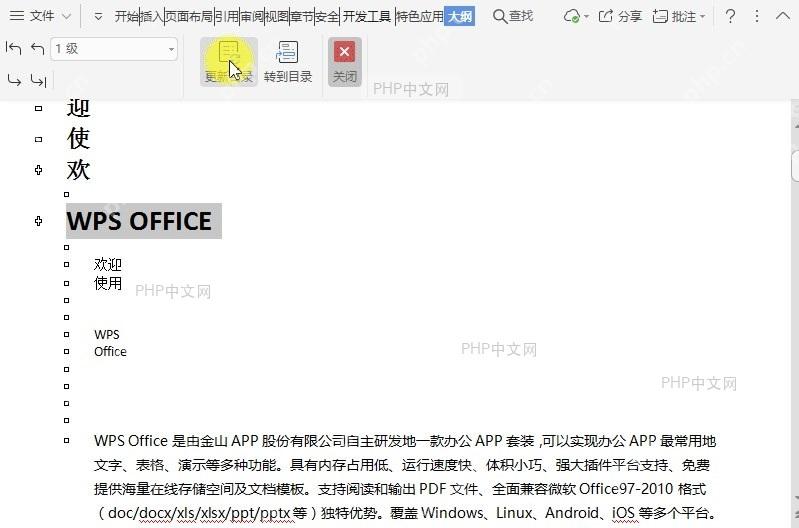799x528 pixels.
Task: Open the 章节 tab
Action: tap(302, 16)
